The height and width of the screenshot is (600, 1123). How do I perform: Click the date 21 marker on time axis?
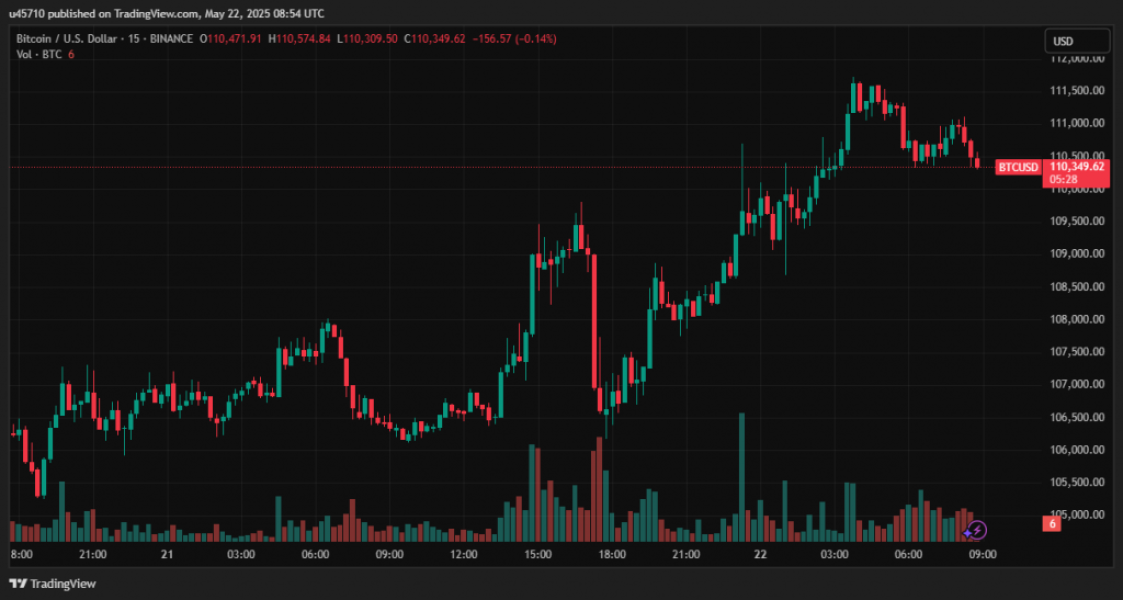point(167,554)
